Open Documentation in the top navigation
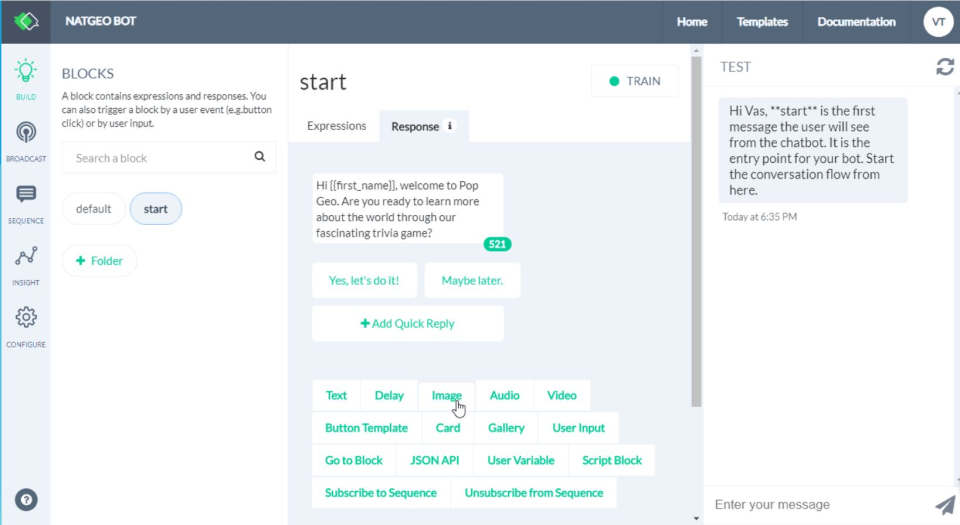960x525 pixels. pos(856,22)
